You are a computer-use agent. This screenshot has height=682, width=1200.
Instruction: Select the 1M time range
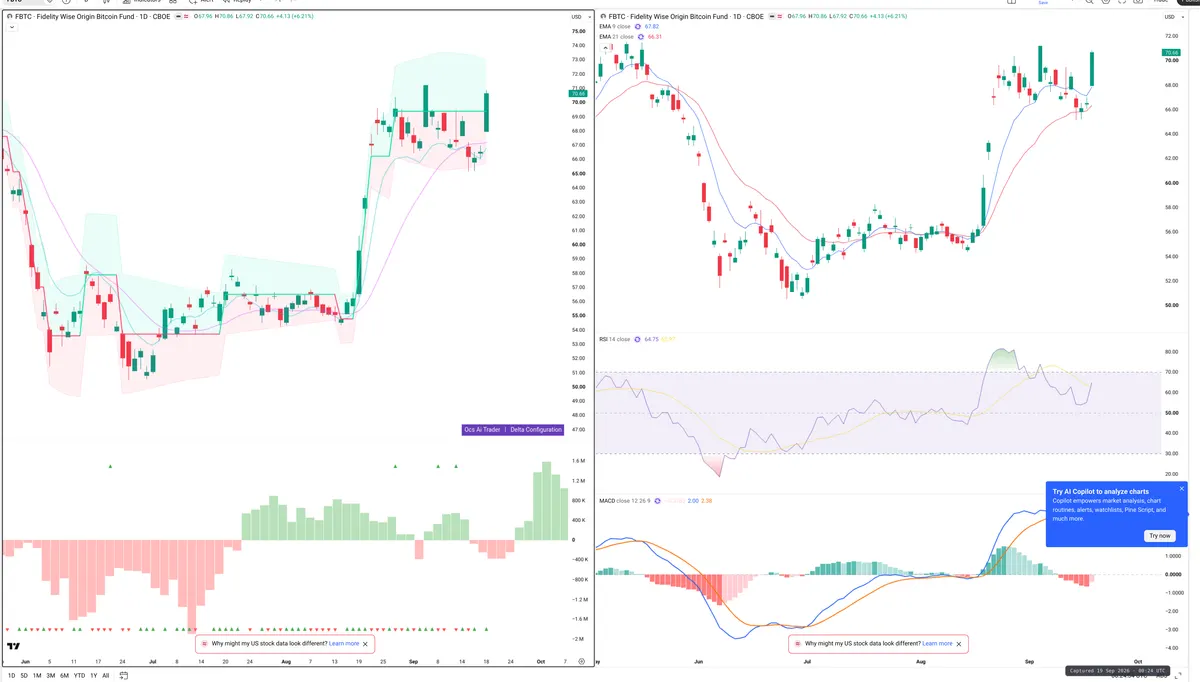pyautogui.click(x=37, y=675)
